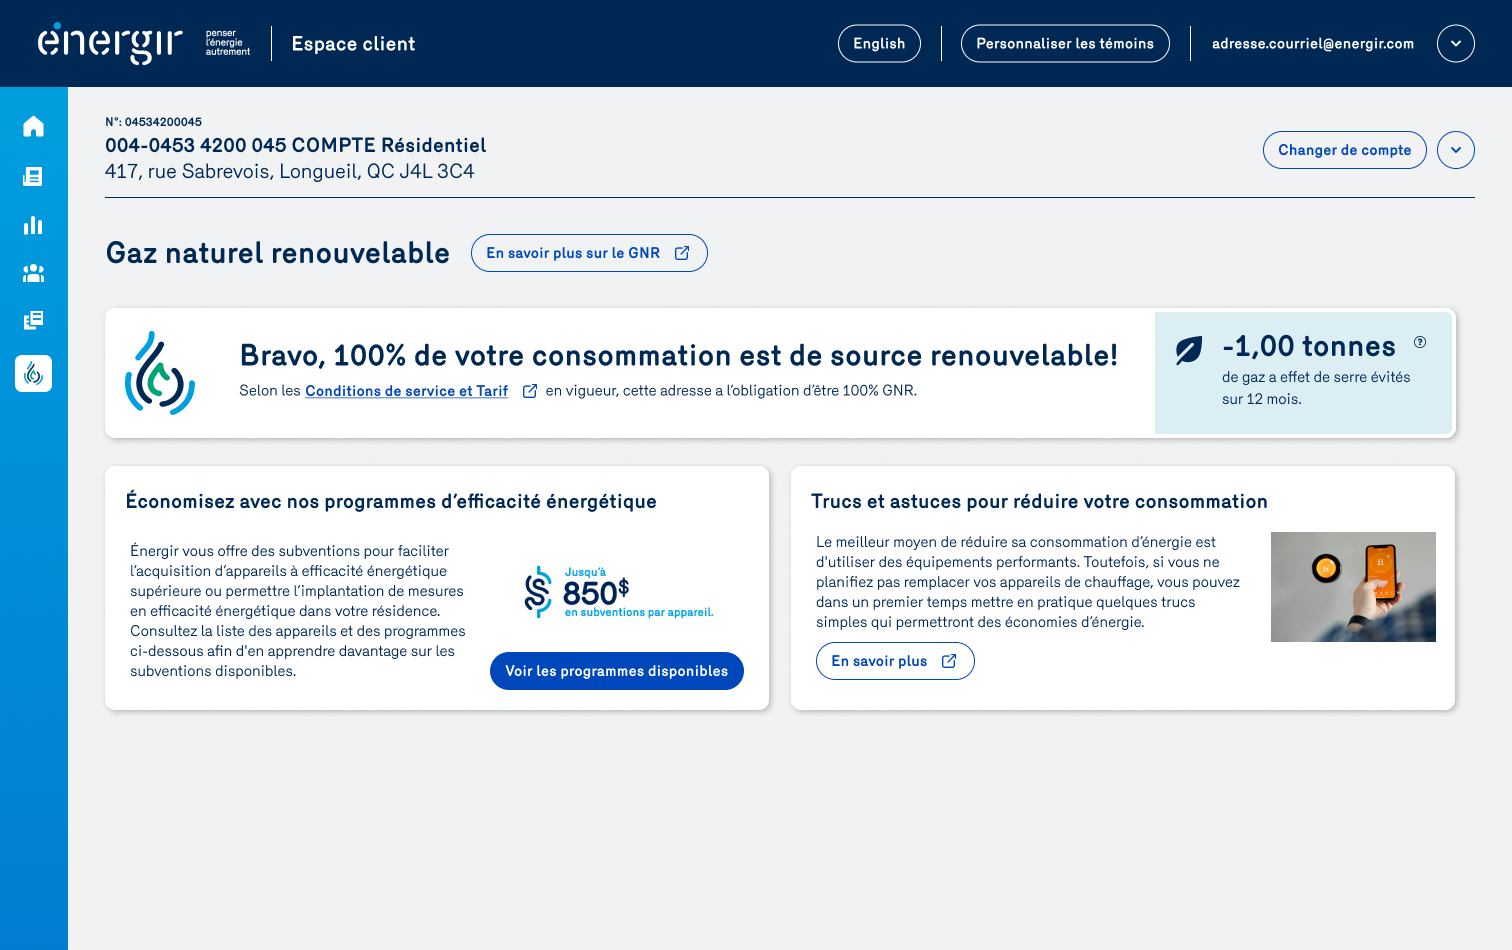Select the renewable natural gas drop icon
This screenshot has height=950, width=1512.
coord(33,373)
